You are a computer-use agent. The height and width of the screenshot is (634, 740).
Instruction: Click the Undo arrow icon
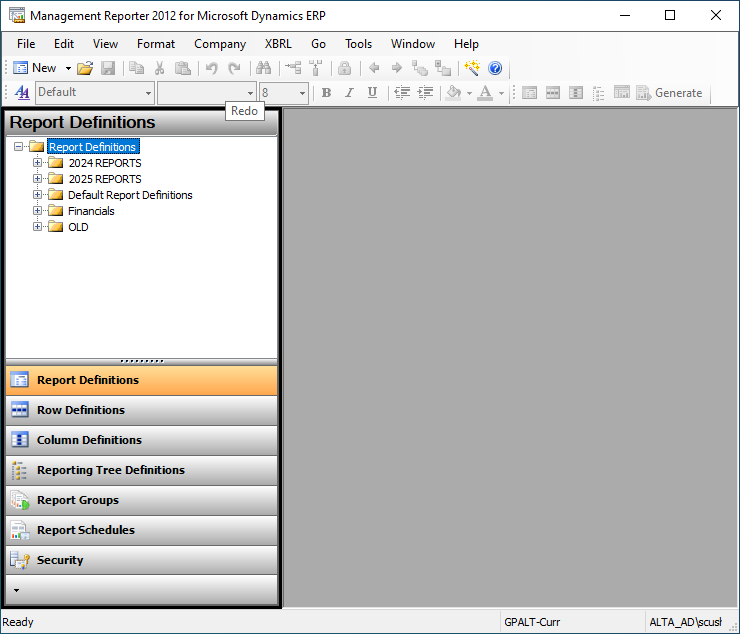click(211, 68)
